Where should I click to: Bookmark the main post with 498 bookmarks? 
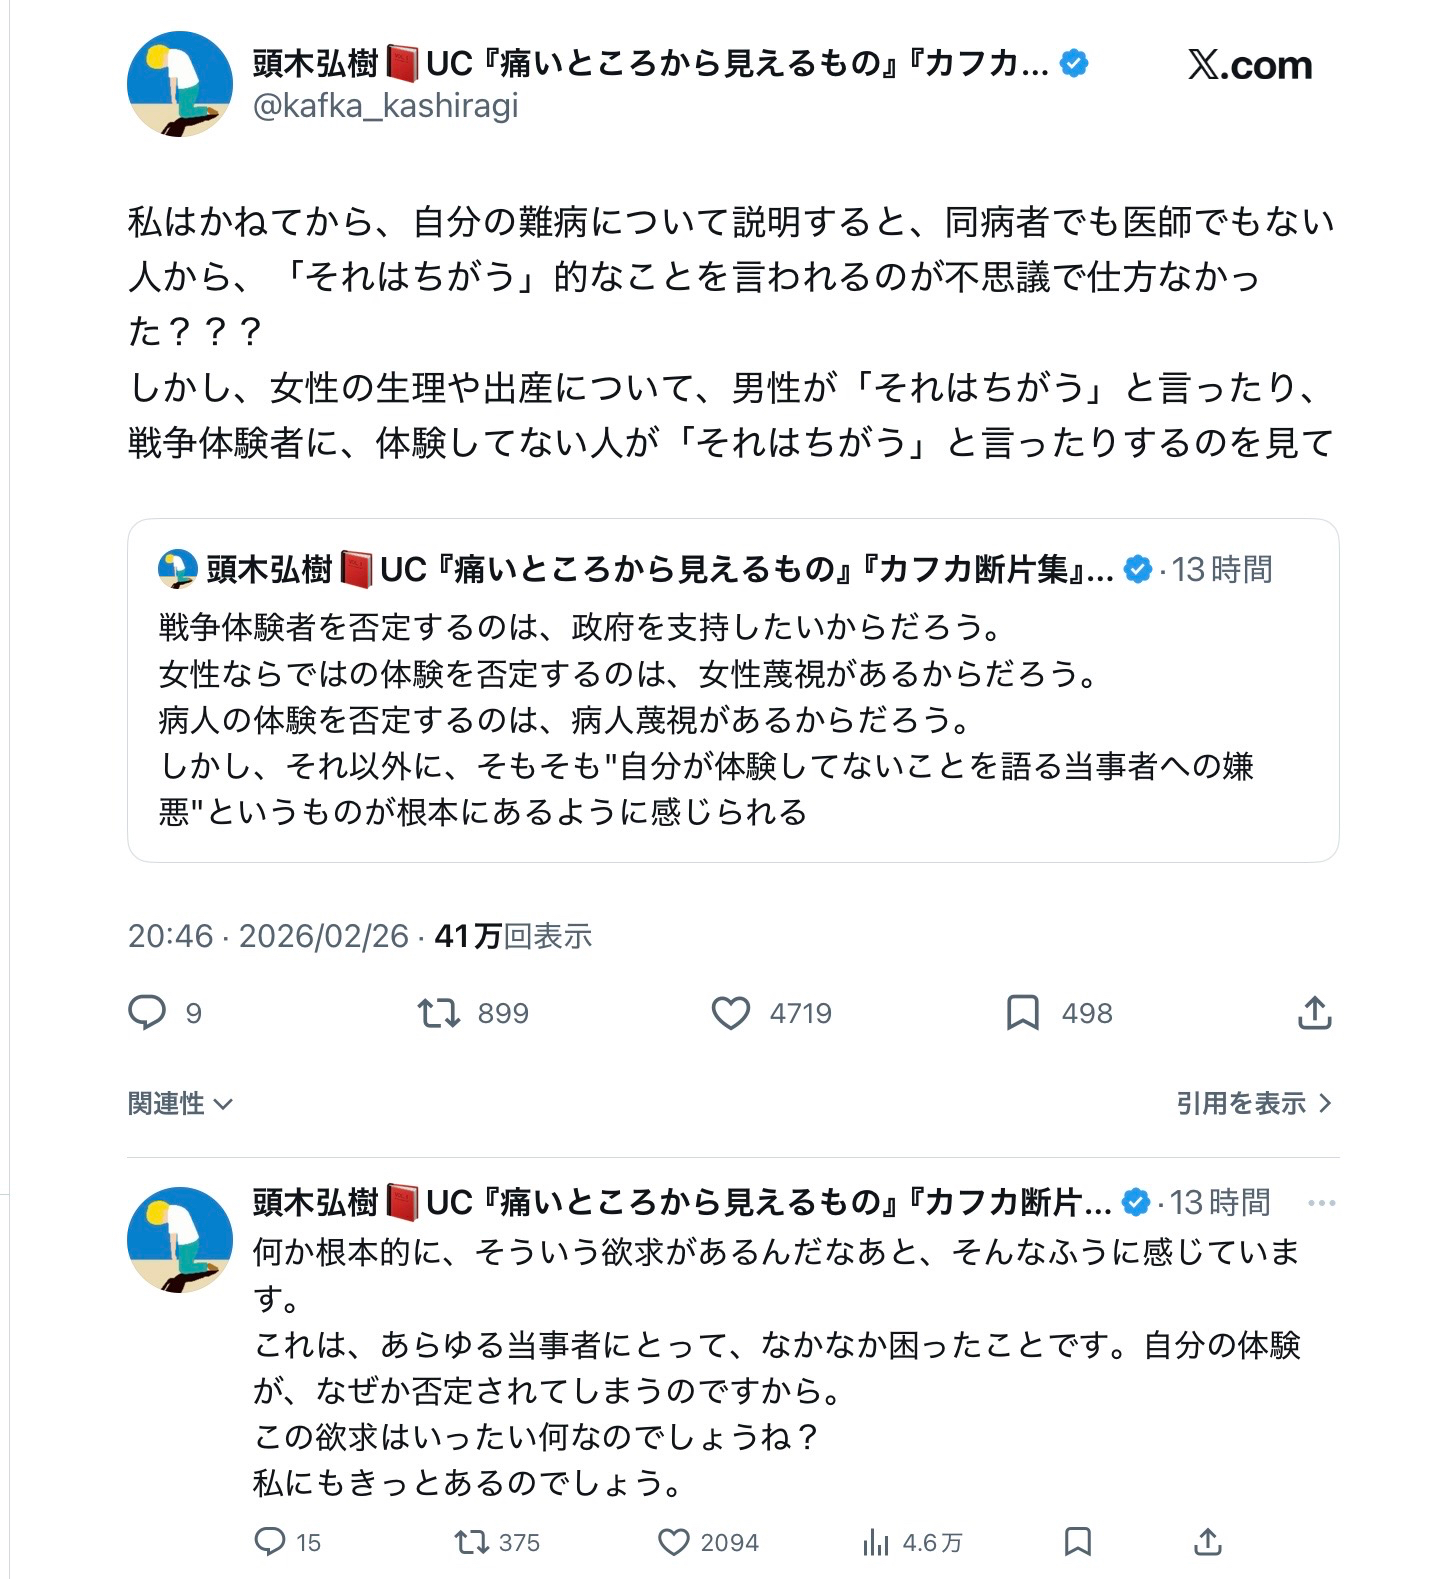pos(1022,1013)
